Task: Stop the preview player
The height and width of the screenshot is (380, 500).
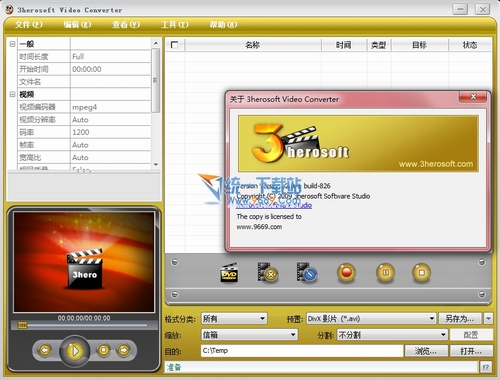Action: [104, 350]
